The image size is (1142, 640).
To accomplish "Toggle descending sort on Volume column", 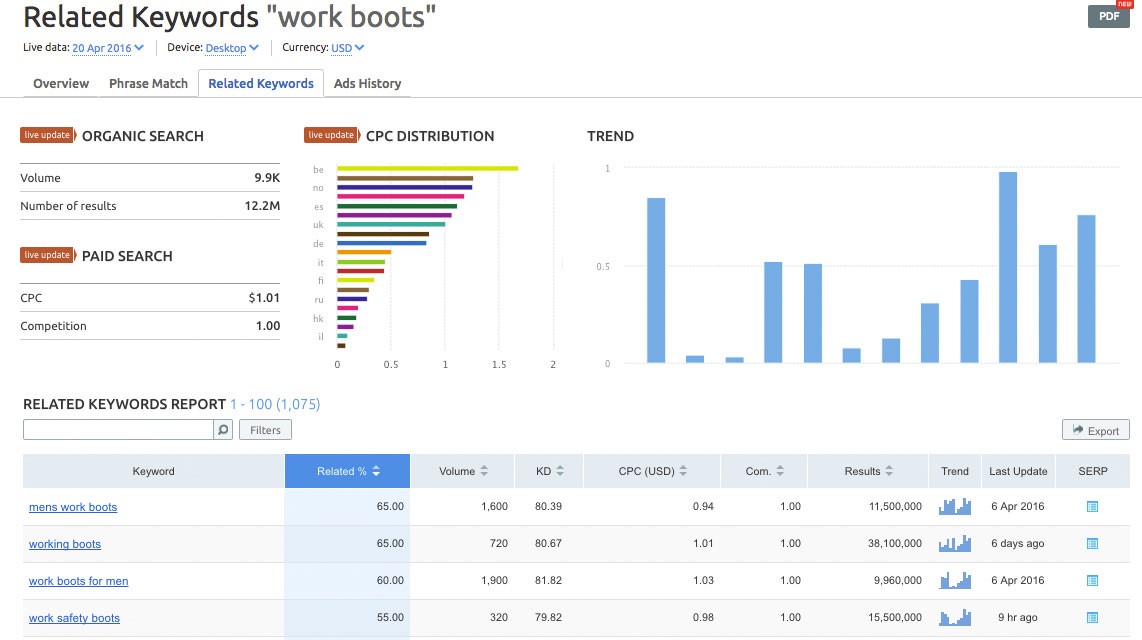I will 487,470.
